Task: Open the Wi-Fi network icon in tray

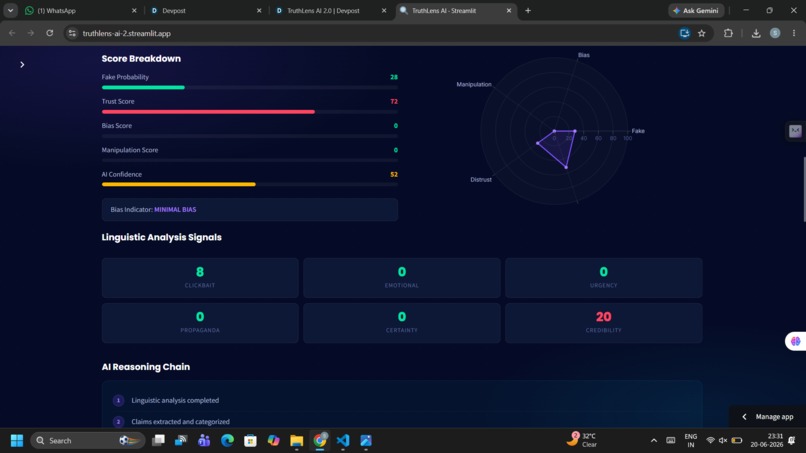Action: click(x=710, y=441)
